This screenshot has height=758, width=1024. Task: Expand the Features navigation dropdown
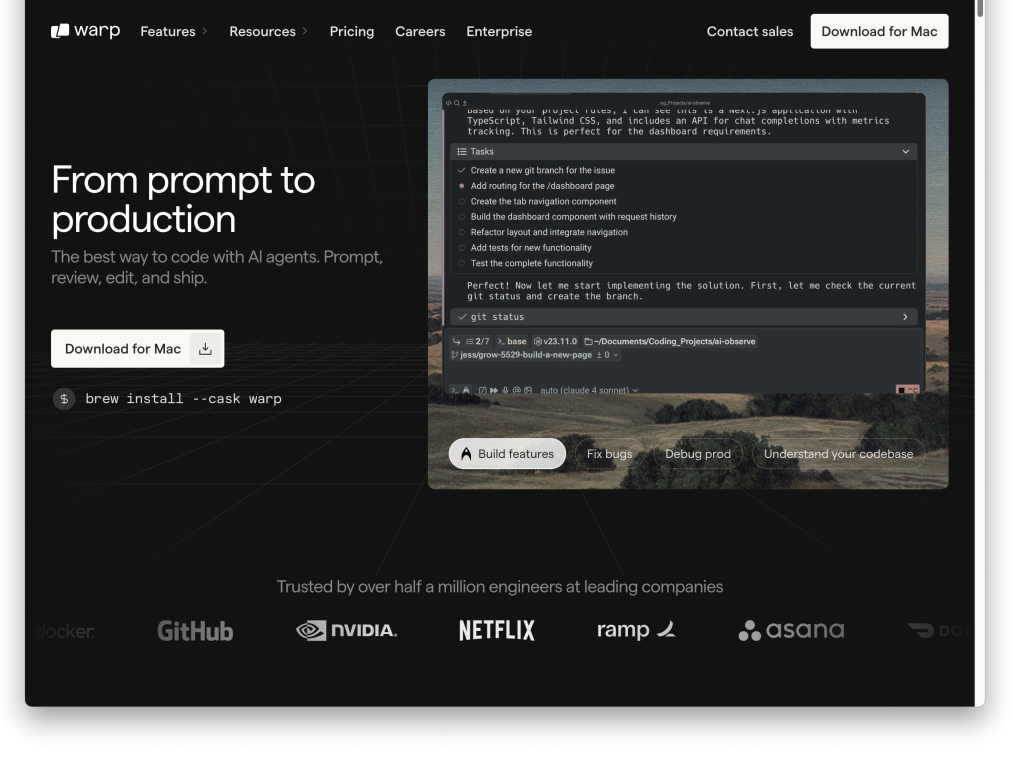[x=174, y=31]
